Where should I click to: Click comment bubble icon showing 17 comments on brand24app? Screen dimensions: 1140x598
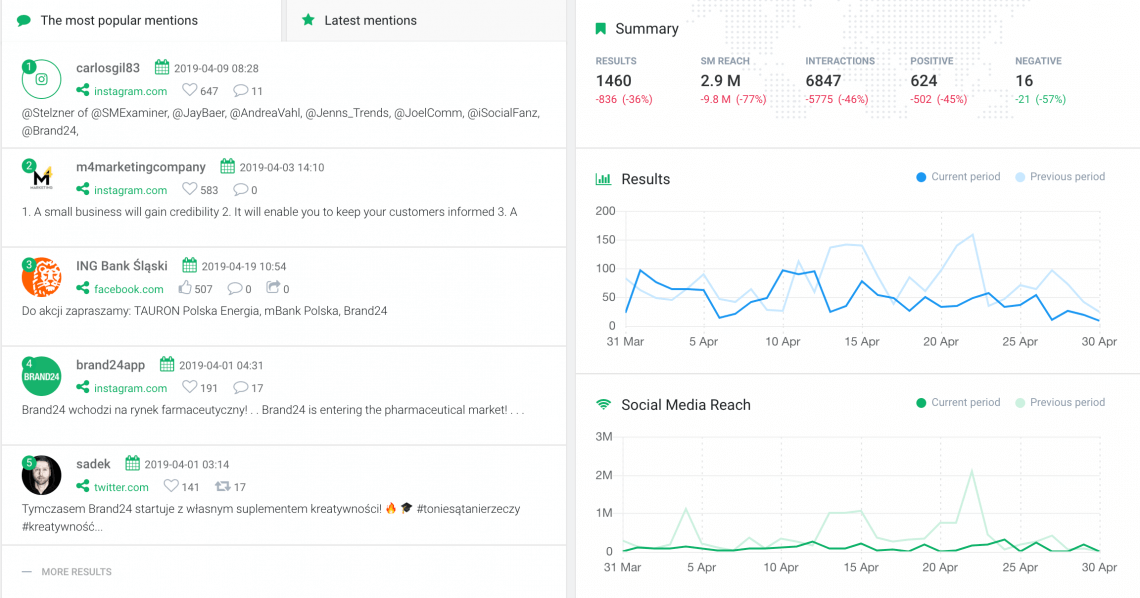coord(241,387)
